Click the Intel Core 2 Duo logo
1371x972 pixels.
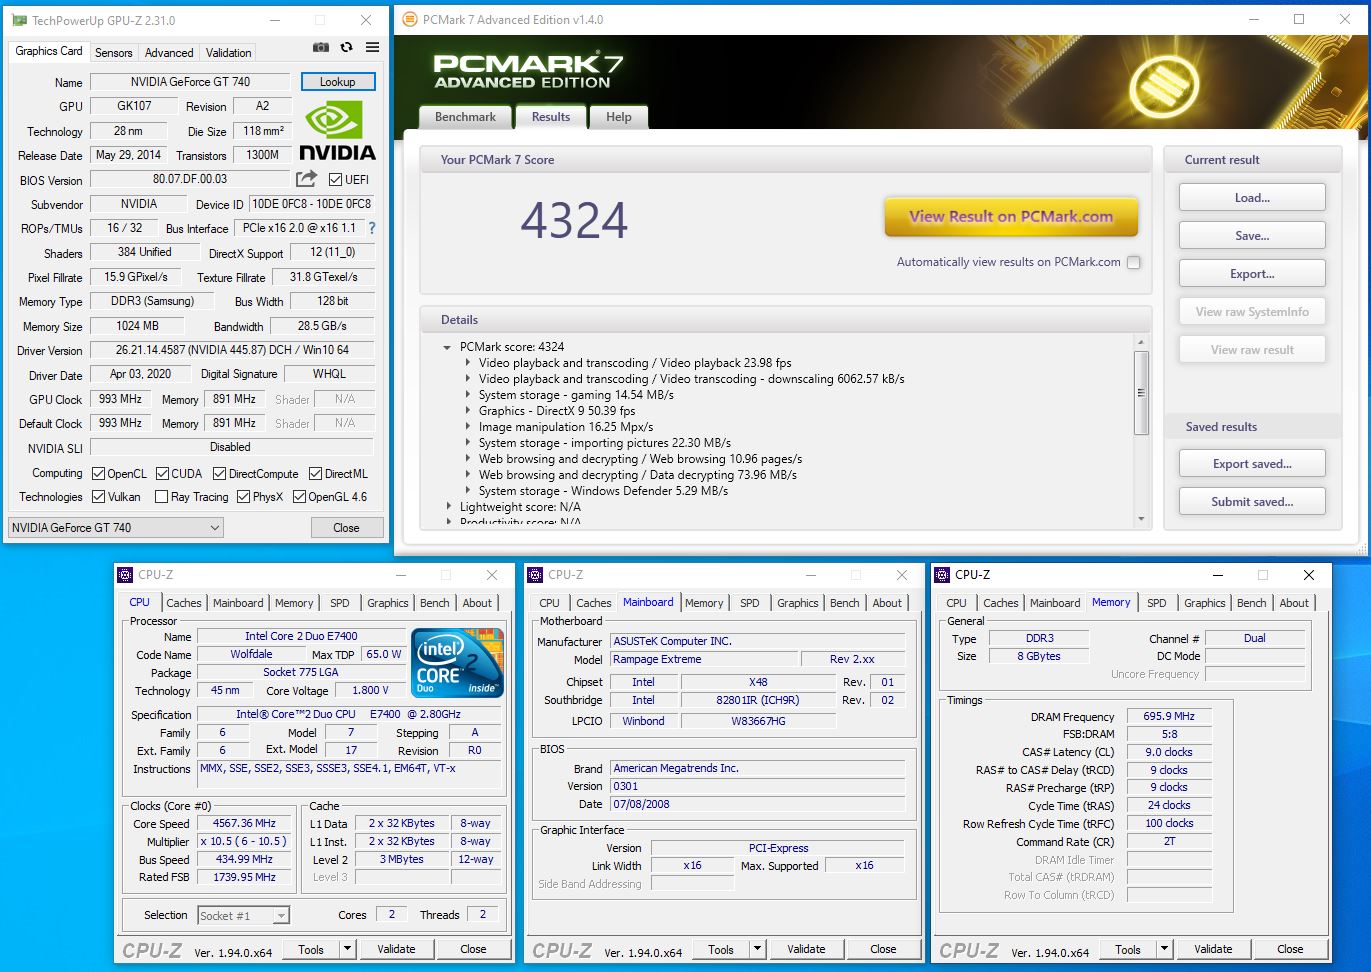(x=457, y=663)
